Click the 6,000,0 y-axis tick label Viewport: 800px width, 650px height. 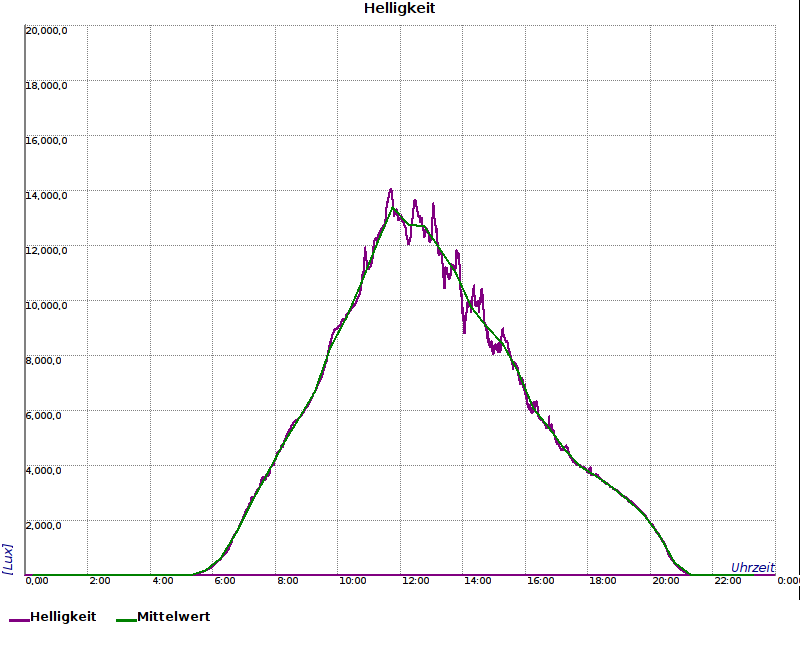(43, 416)
